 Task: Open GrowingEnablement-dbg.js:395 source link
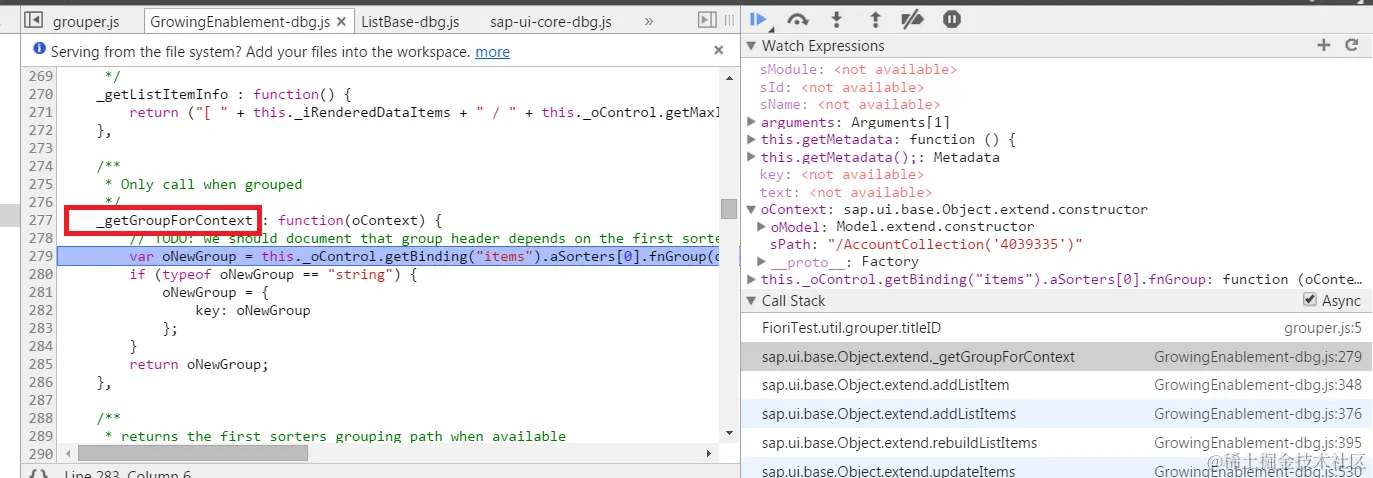(1258, 443)
